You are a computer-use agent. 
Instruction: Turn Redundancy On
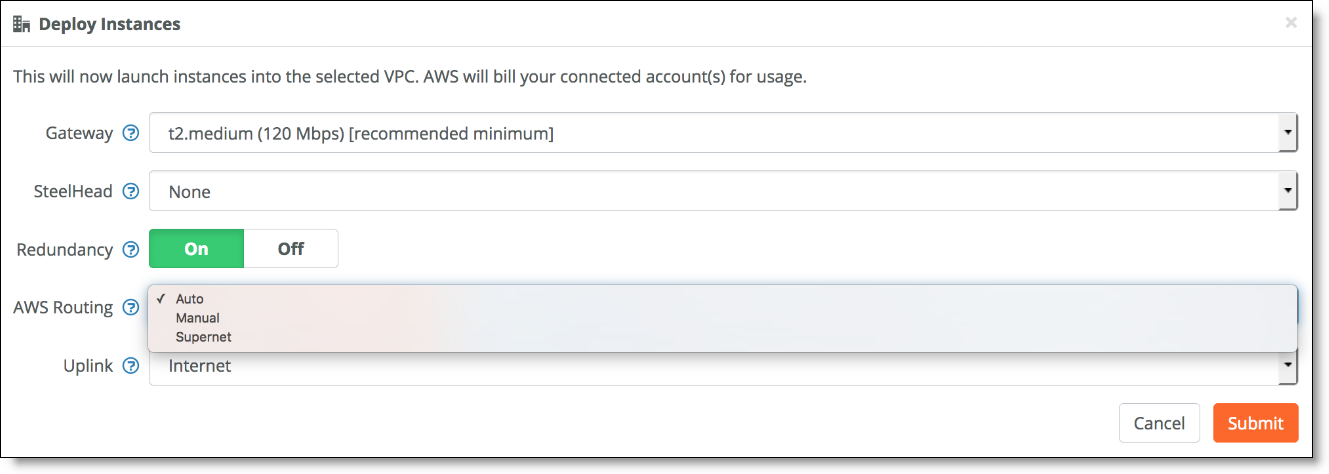pyautogui.click(x=196, y=249)
